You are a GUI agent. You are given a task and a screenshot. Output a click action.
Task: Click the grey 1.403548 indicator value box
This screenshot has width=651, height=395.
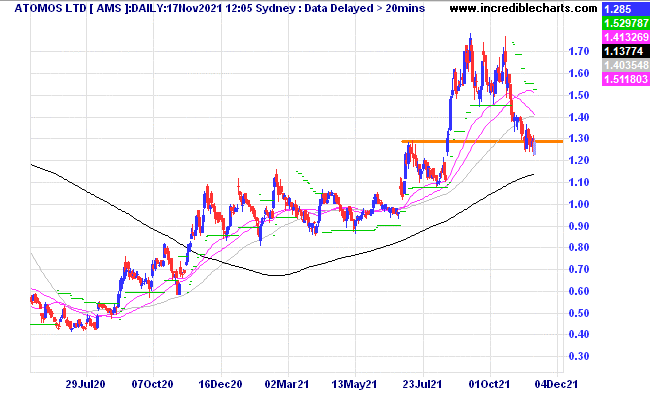(x=626, y=65)
